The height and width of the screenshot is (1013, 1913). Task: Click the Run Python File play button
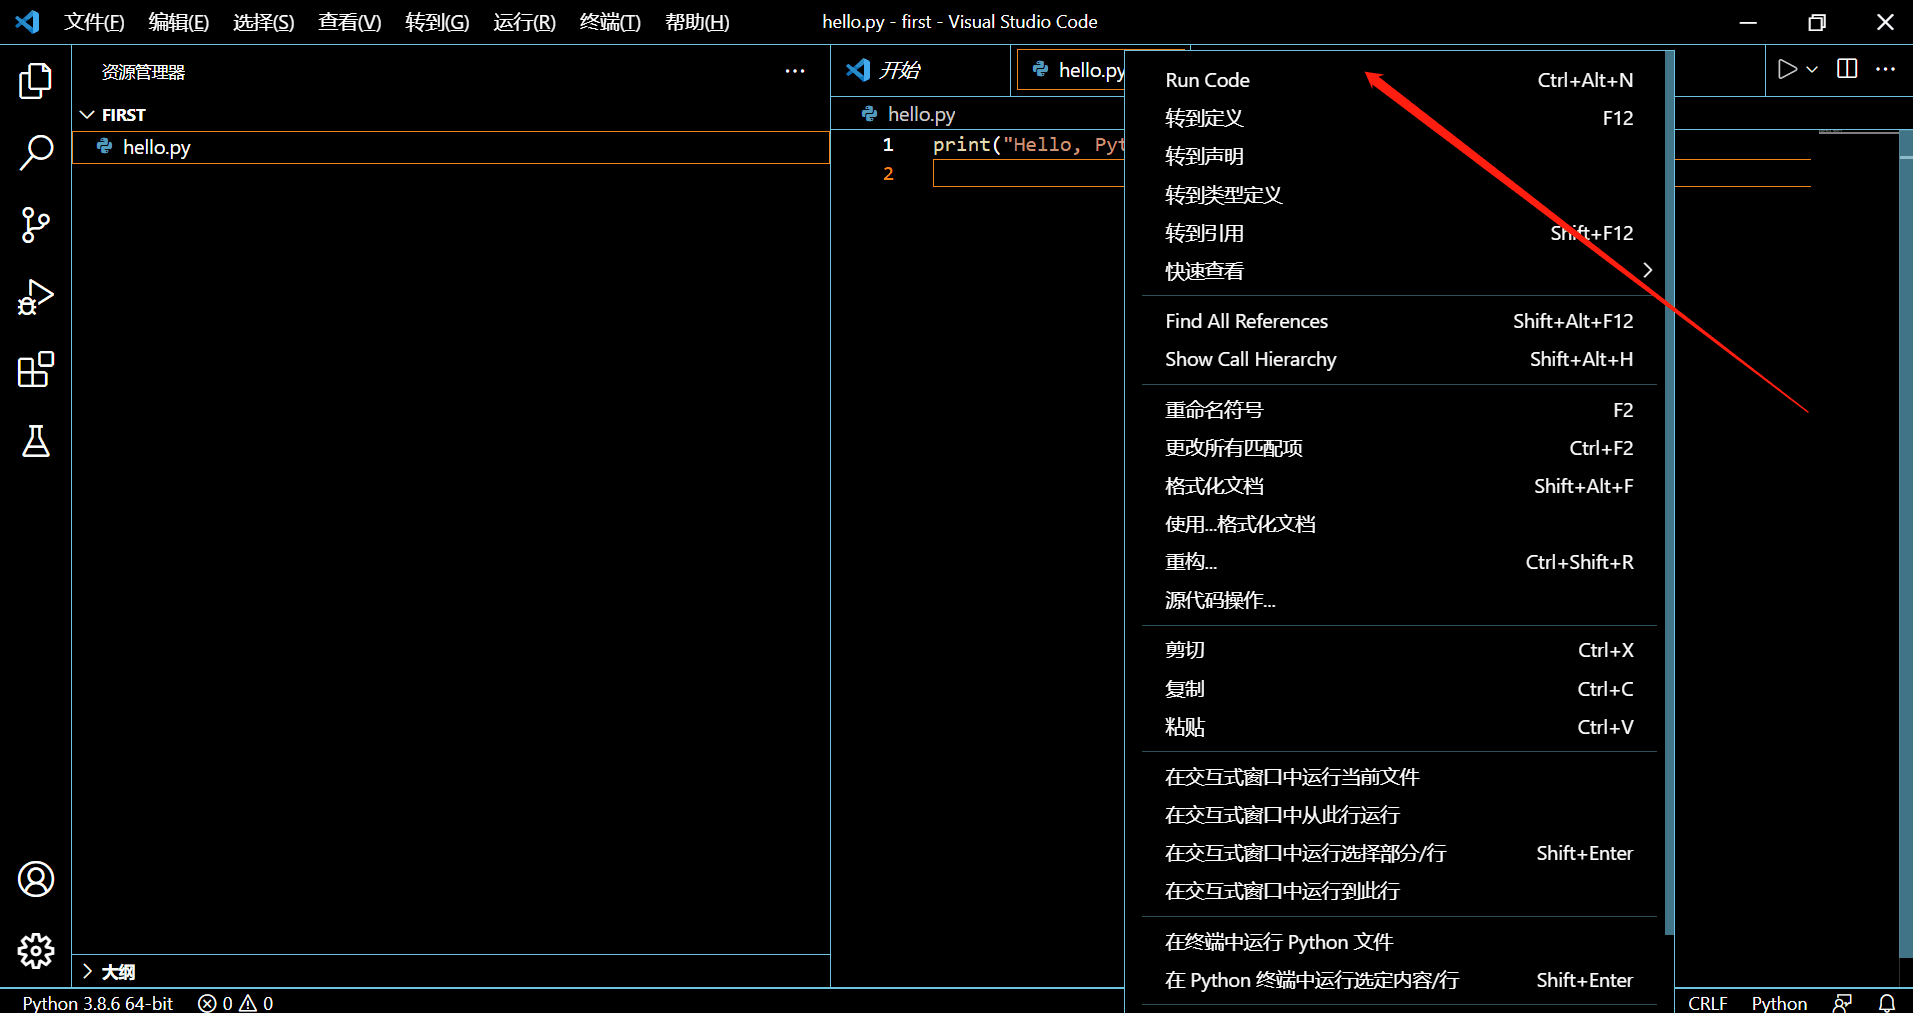pyautogui.click(x=1787, y=69)
